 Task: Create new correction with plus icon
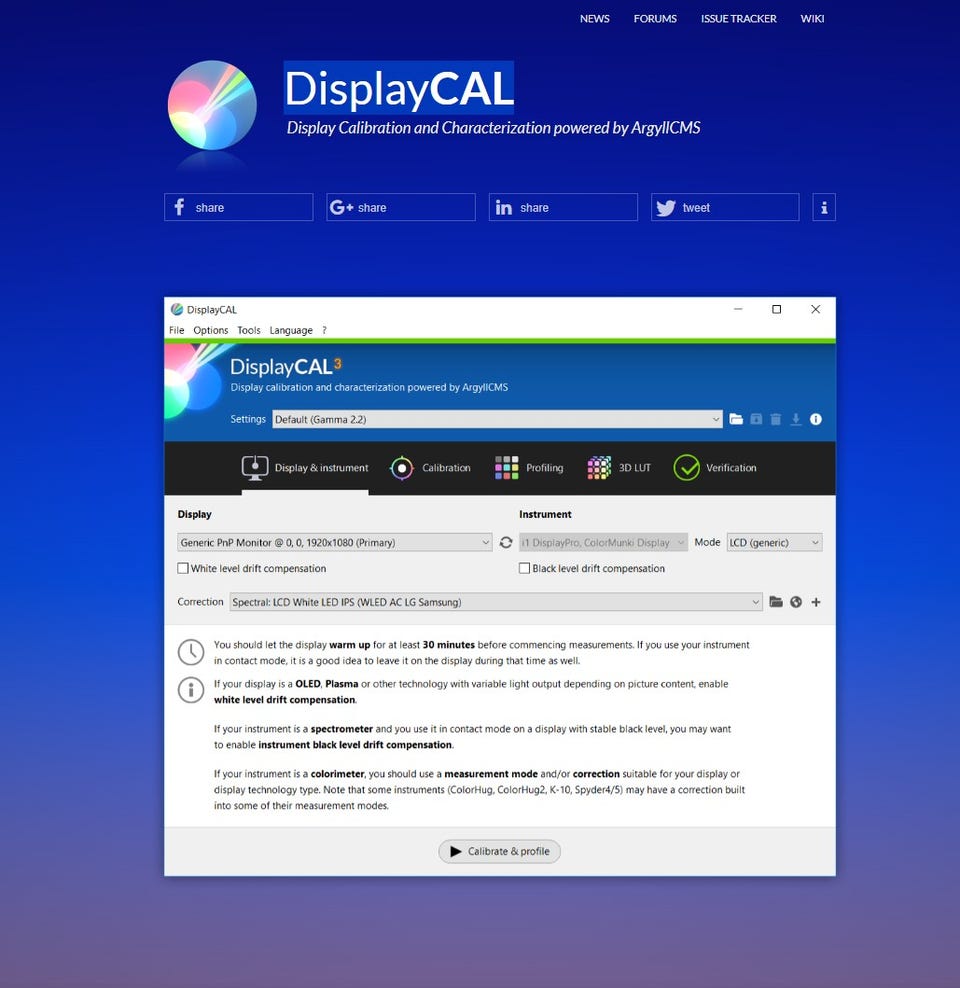point(816,602)
